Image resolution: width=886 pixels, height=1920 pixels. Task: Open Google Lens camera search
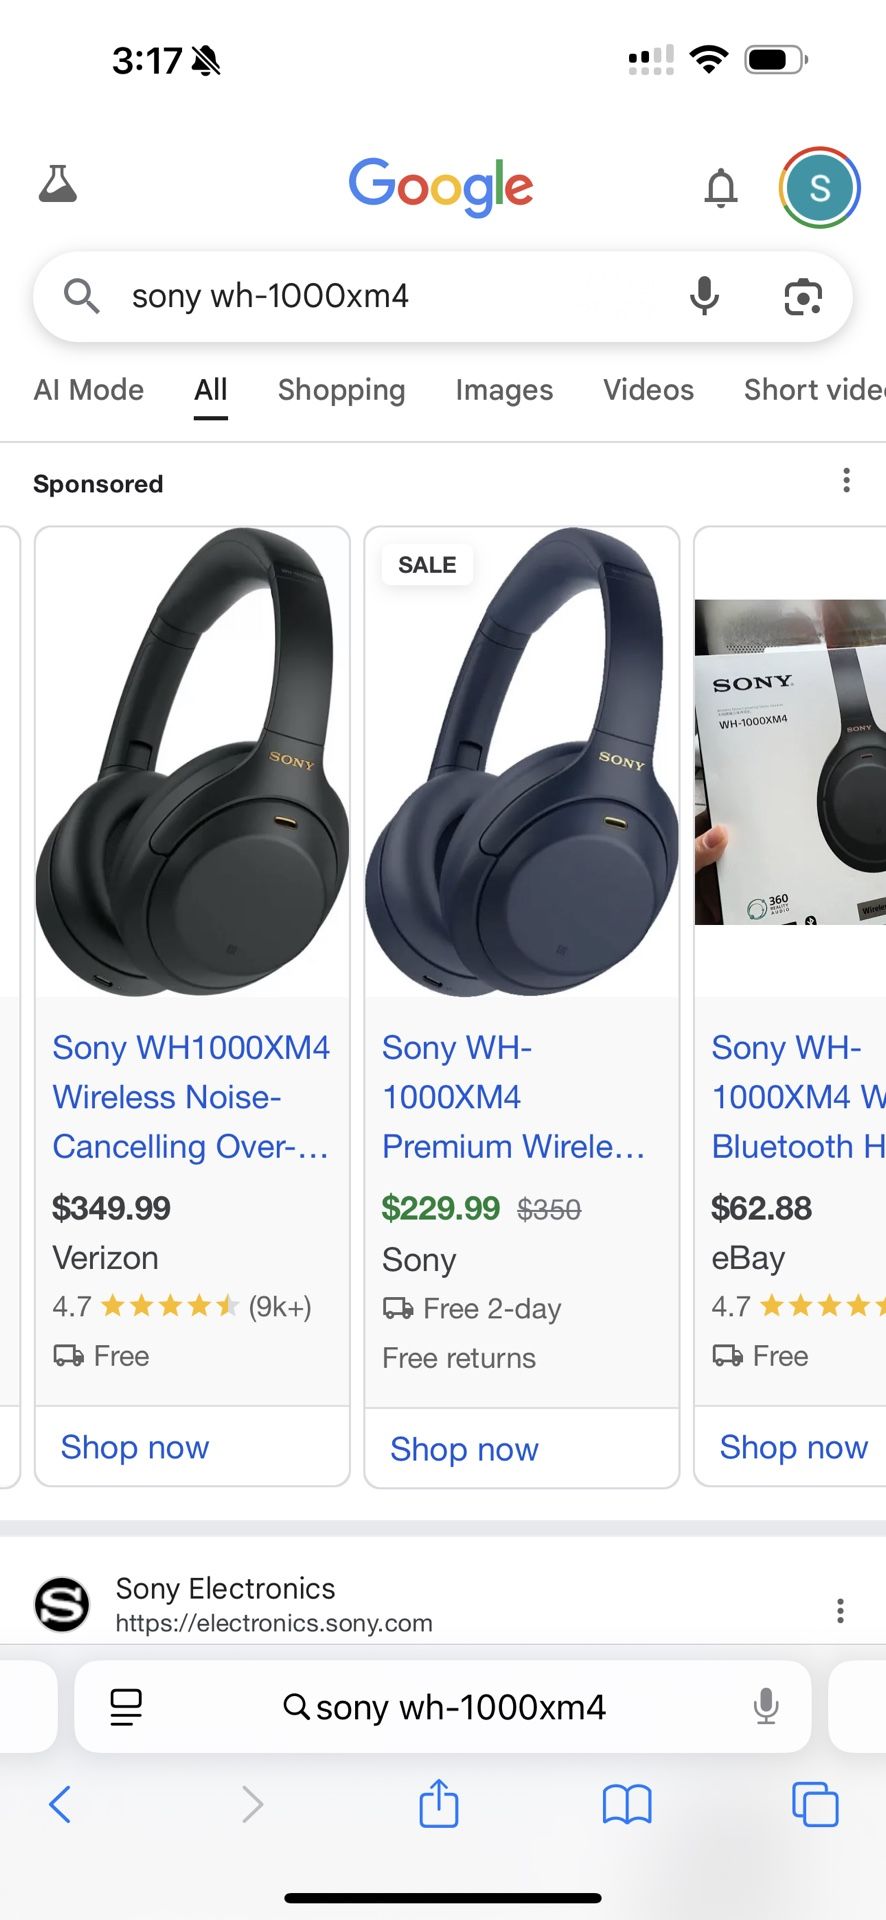click(803, 296)
